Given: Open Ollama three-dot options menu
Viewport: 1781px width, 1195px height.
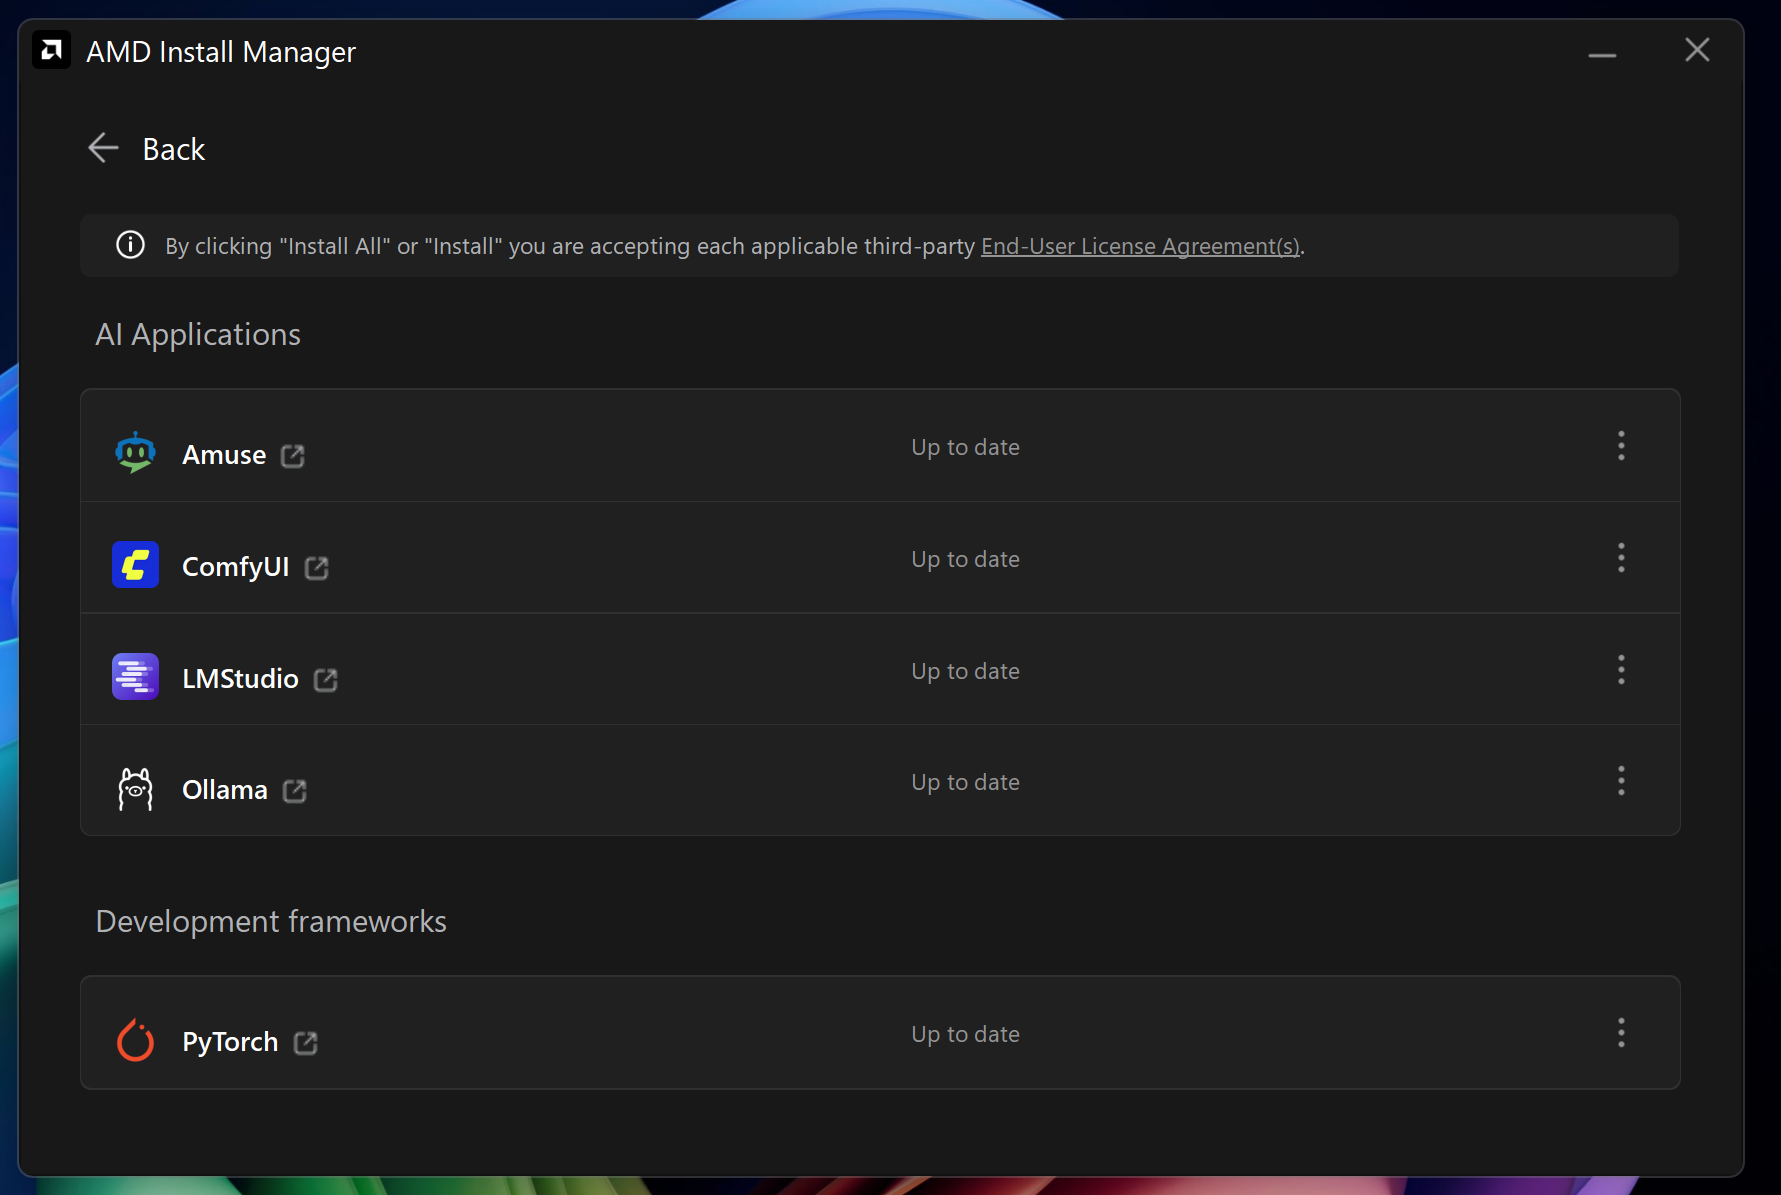Looking at the screenshot, I should (x=1621, y=781).
